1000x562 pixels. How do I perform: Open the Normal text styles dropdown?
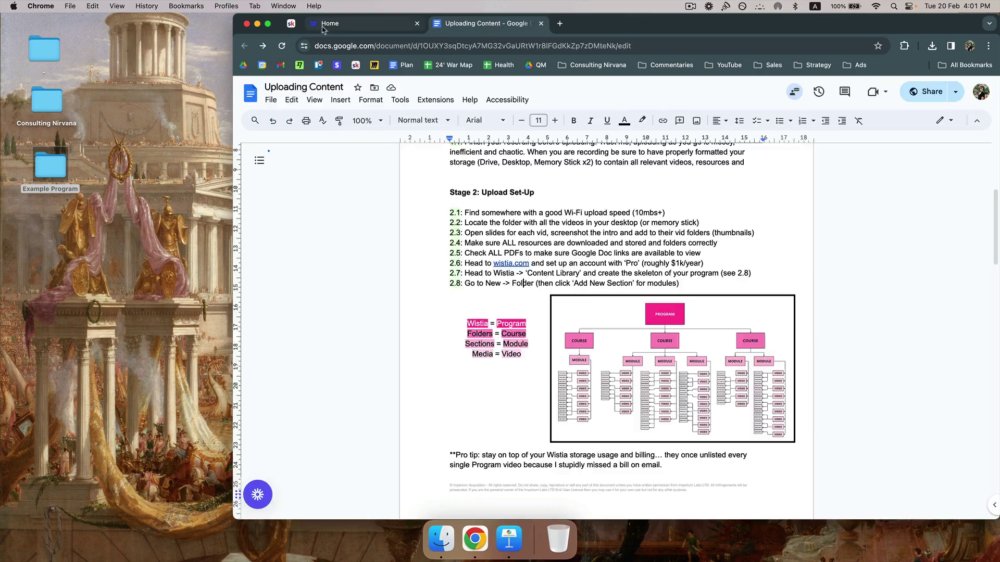pos(423,120)
